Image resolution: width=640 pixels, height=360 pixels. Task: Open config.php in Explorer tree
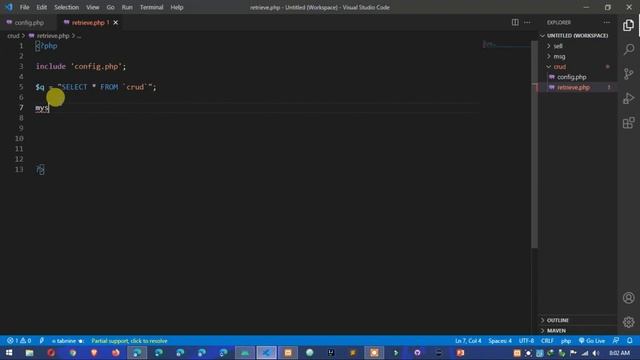[571, 77]
